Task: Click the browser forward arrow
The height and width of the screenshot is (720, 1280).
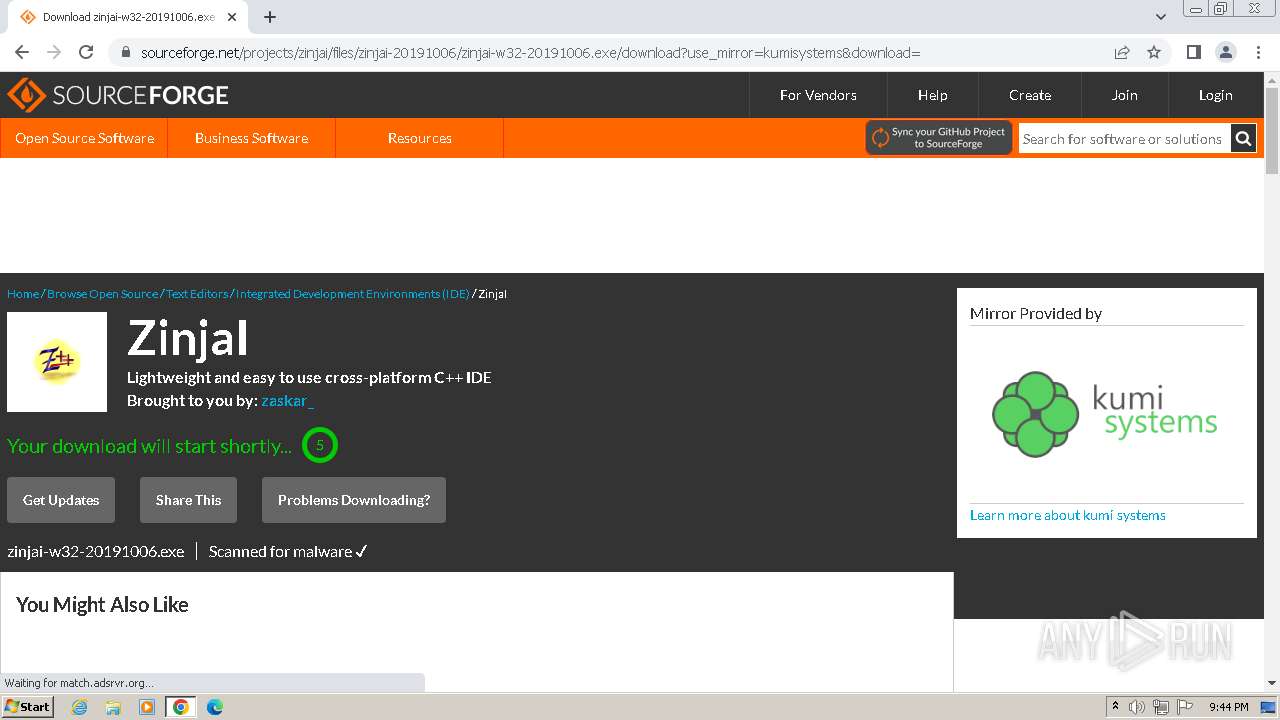Action: 54,52
